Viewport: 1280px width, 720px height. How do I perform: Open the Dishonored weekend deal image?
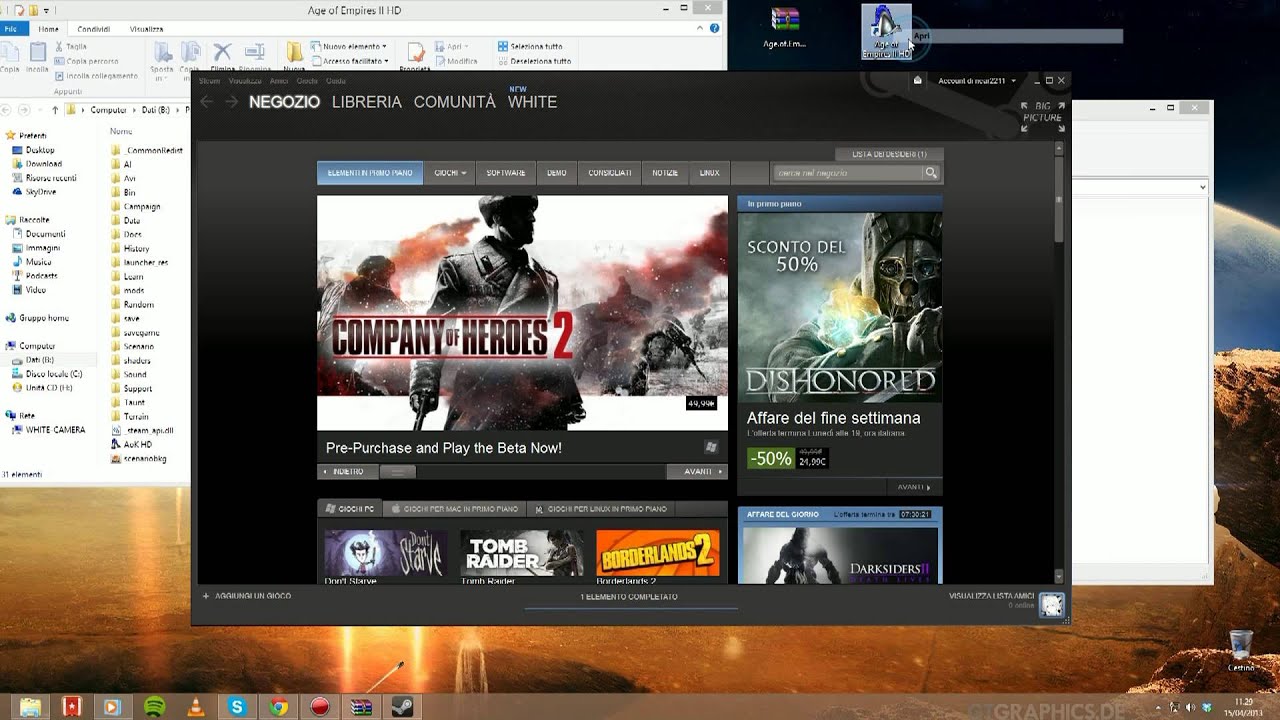click(840, 307)
